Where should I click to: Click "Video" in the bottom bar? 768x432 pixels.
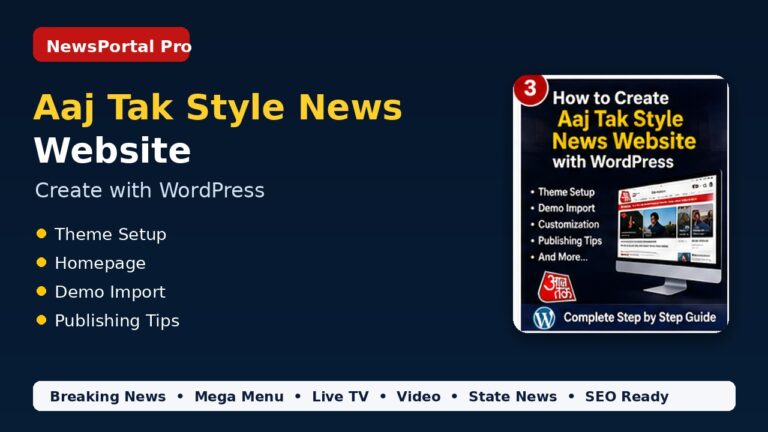pos(418,396)
